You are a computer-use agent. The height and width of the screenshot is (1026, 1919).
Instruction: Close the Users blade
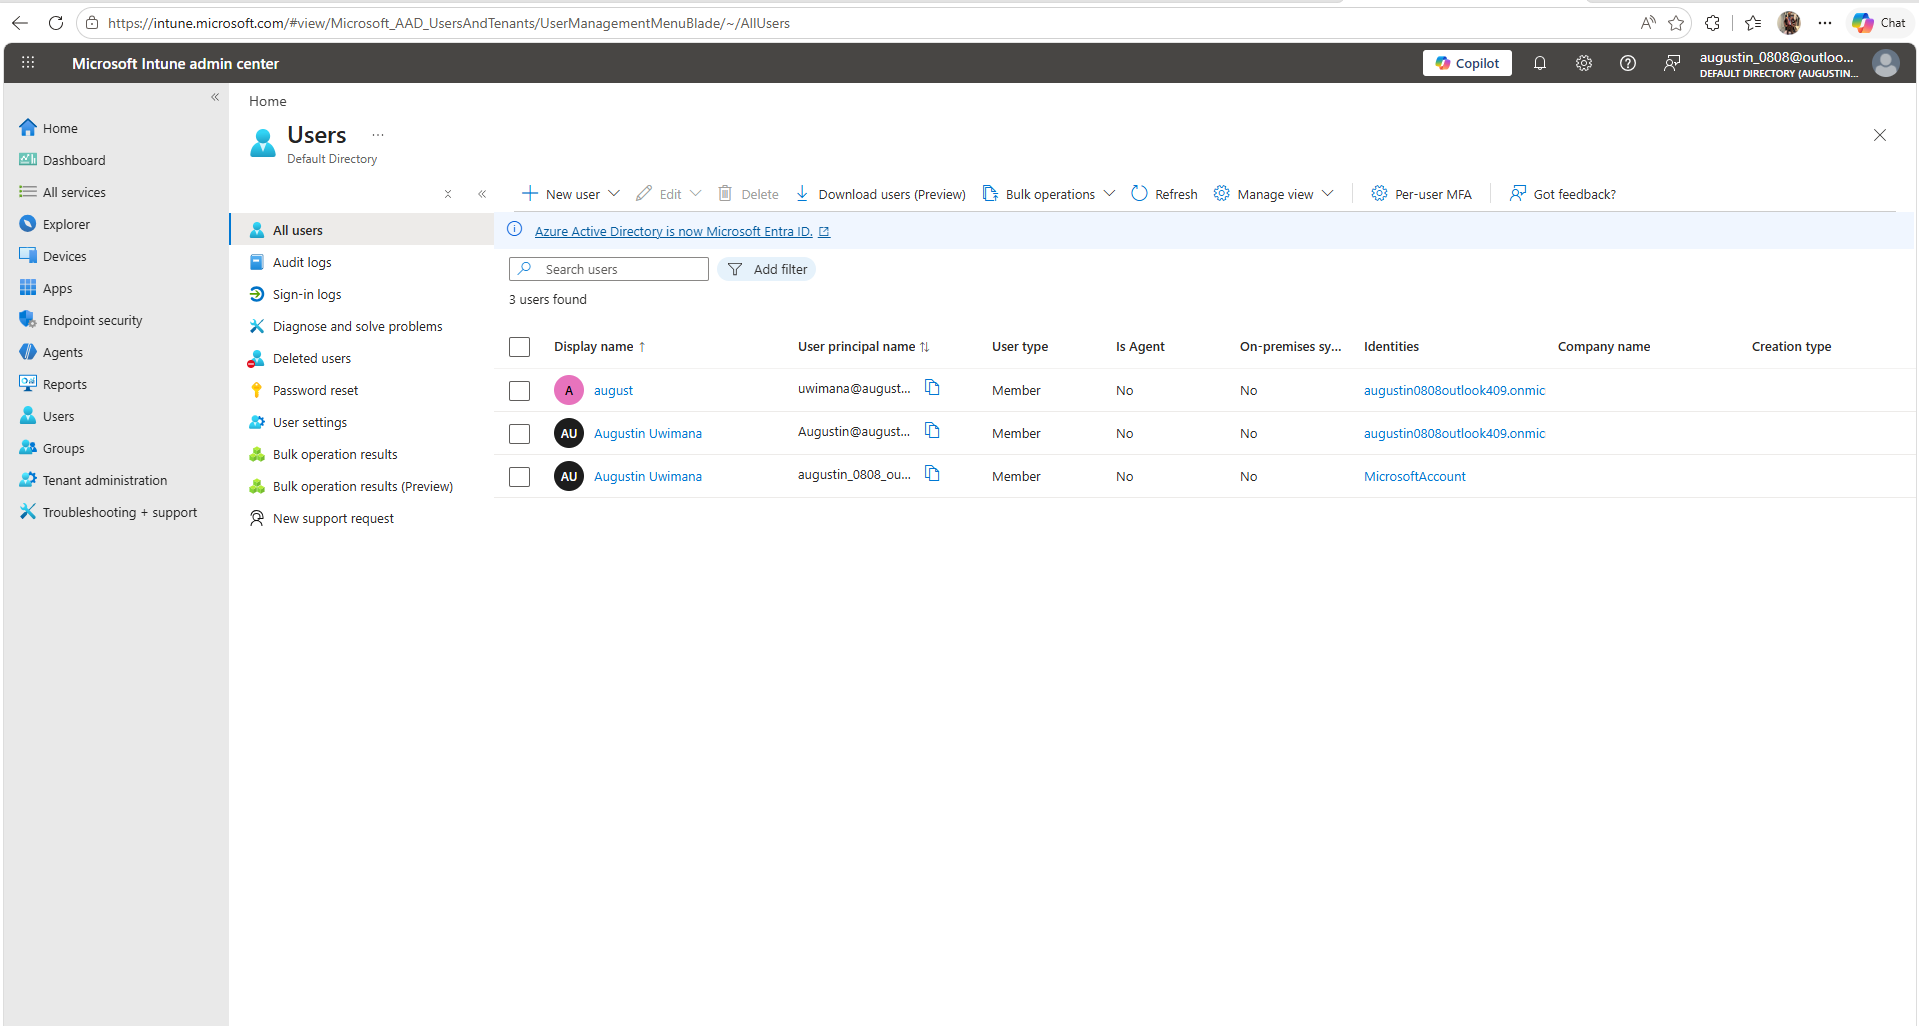click(x=1880, y=135)
